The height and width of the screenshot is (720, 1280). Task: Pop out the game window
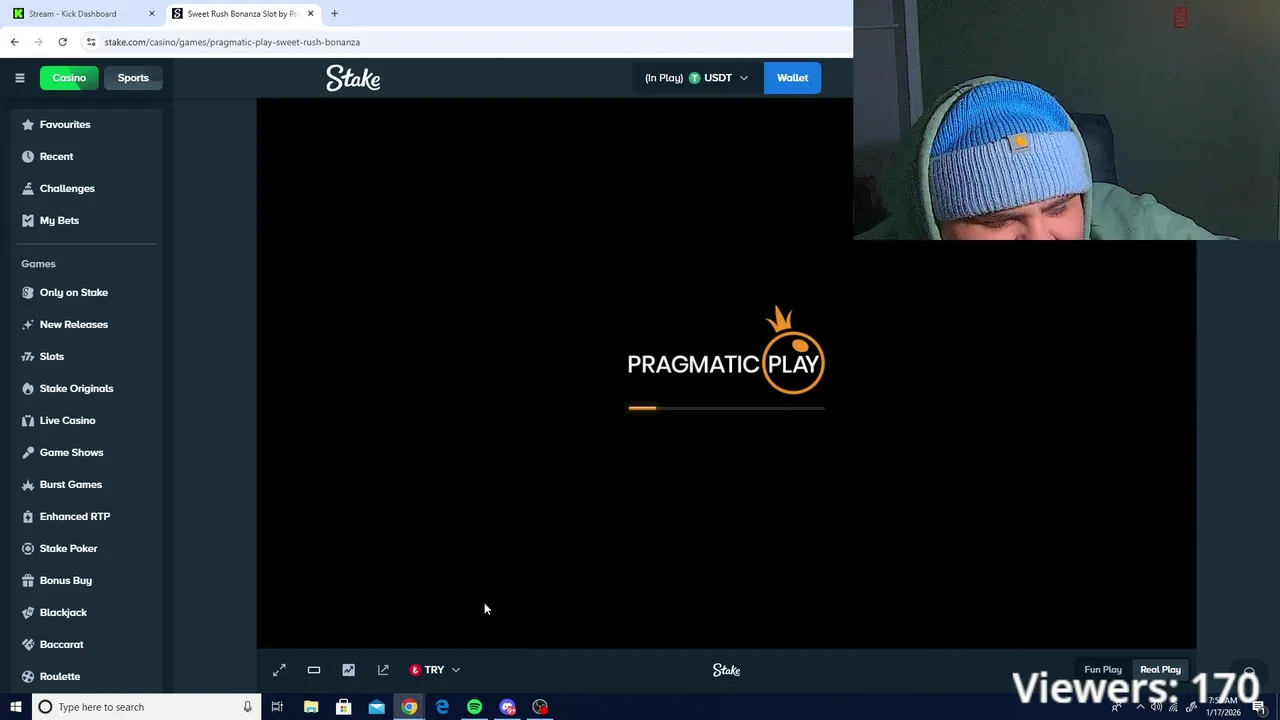tap(383, 670)
